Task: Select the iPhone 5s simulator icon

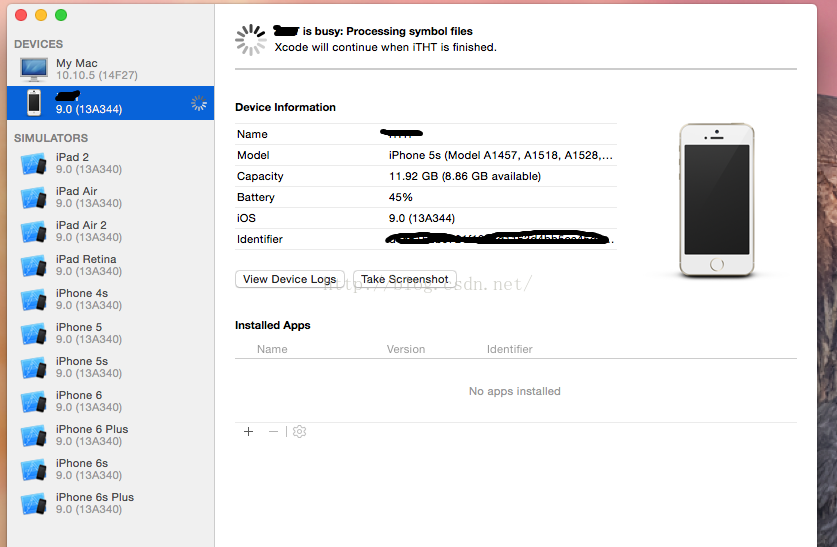Action: coord(34,368)
